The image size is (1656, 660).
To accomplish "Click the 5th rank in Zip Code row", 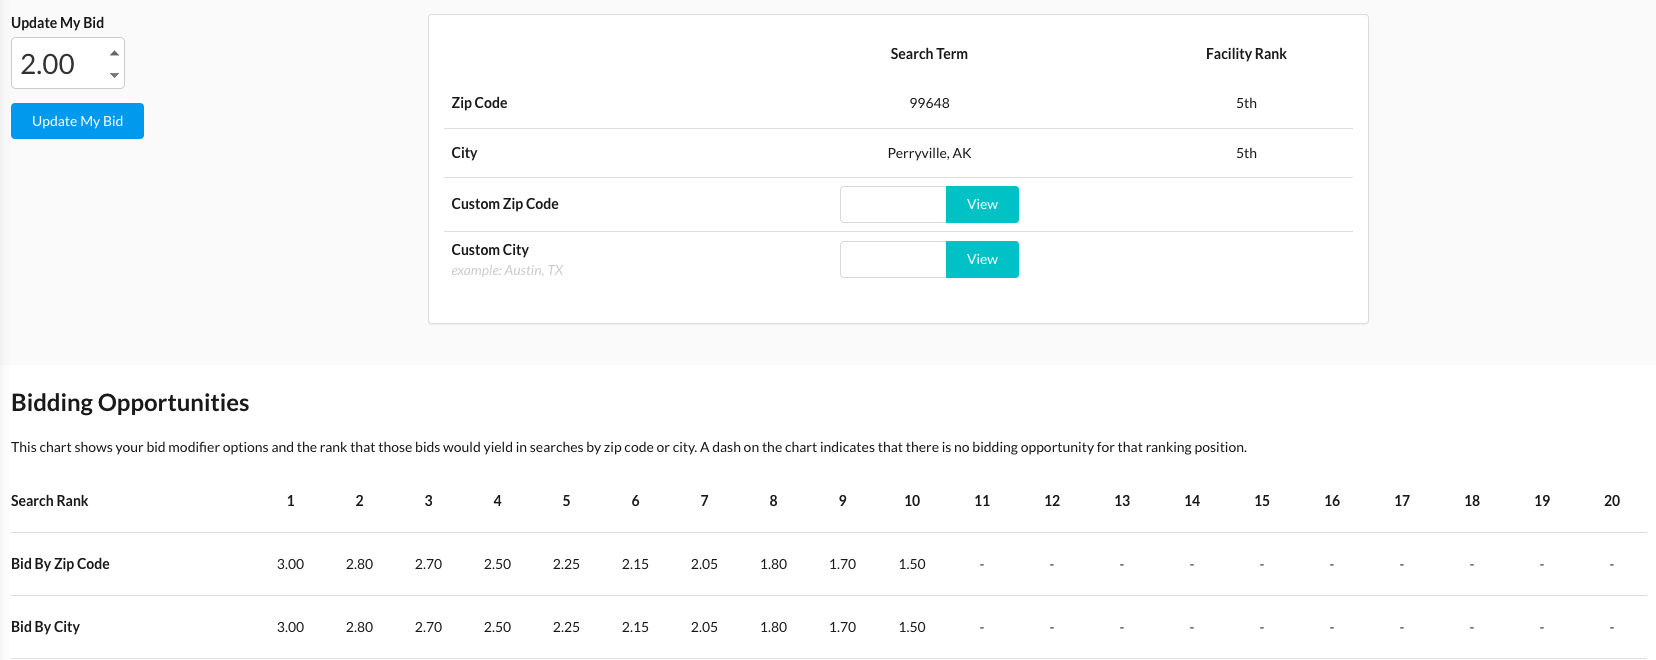I will (1246, 103).
